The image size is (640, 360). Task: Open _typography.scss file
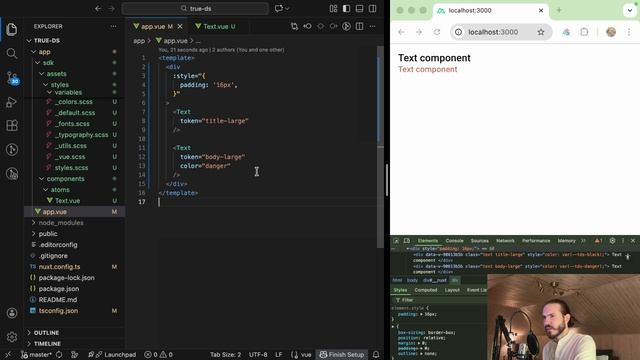[82, 135]
